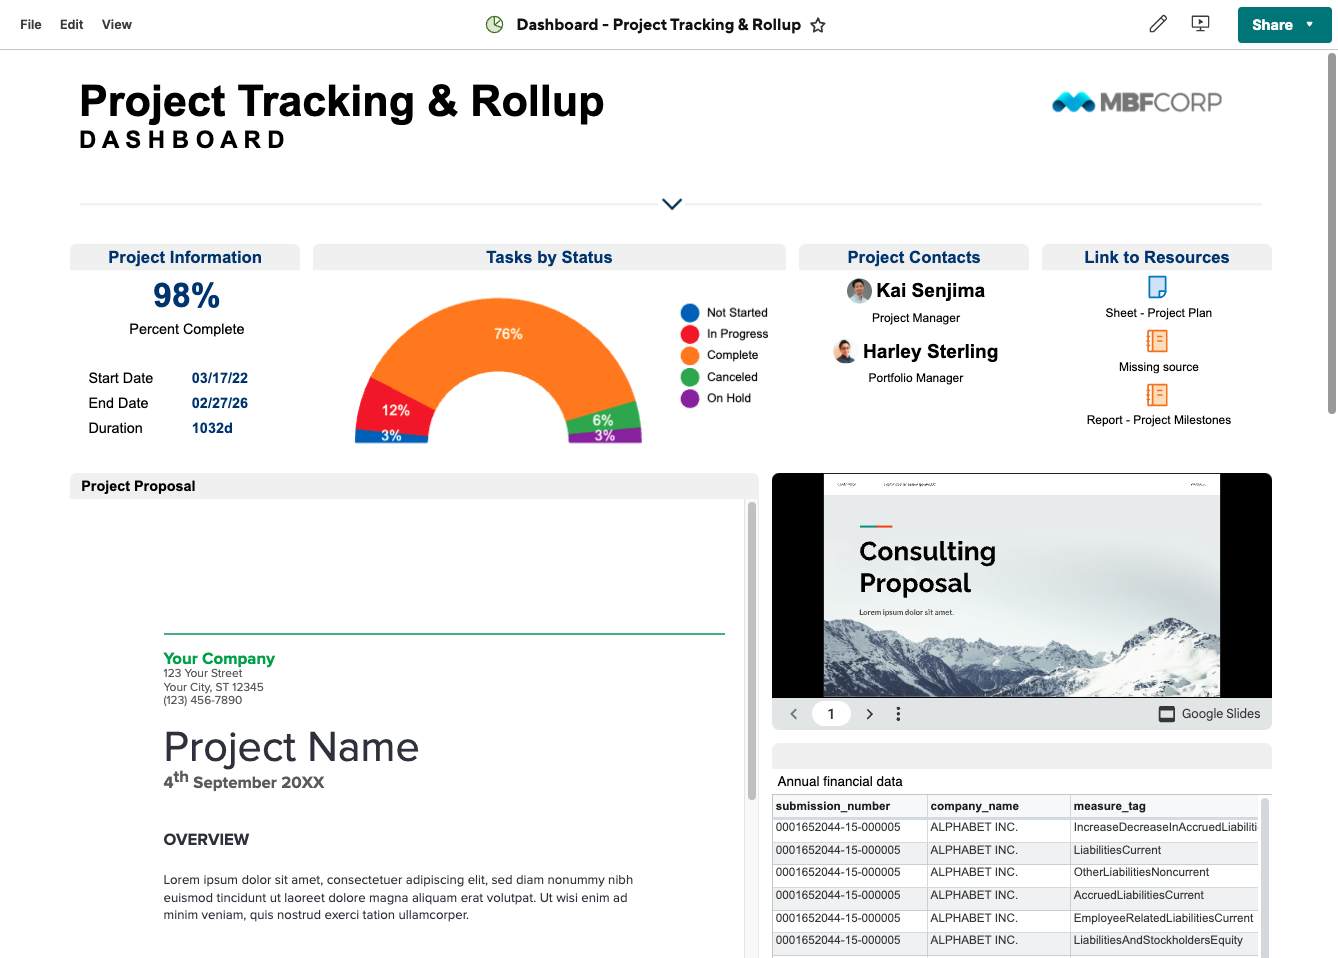
Task: Open the Sheet - Project Plan icon
Action: tap(1157, 287)
